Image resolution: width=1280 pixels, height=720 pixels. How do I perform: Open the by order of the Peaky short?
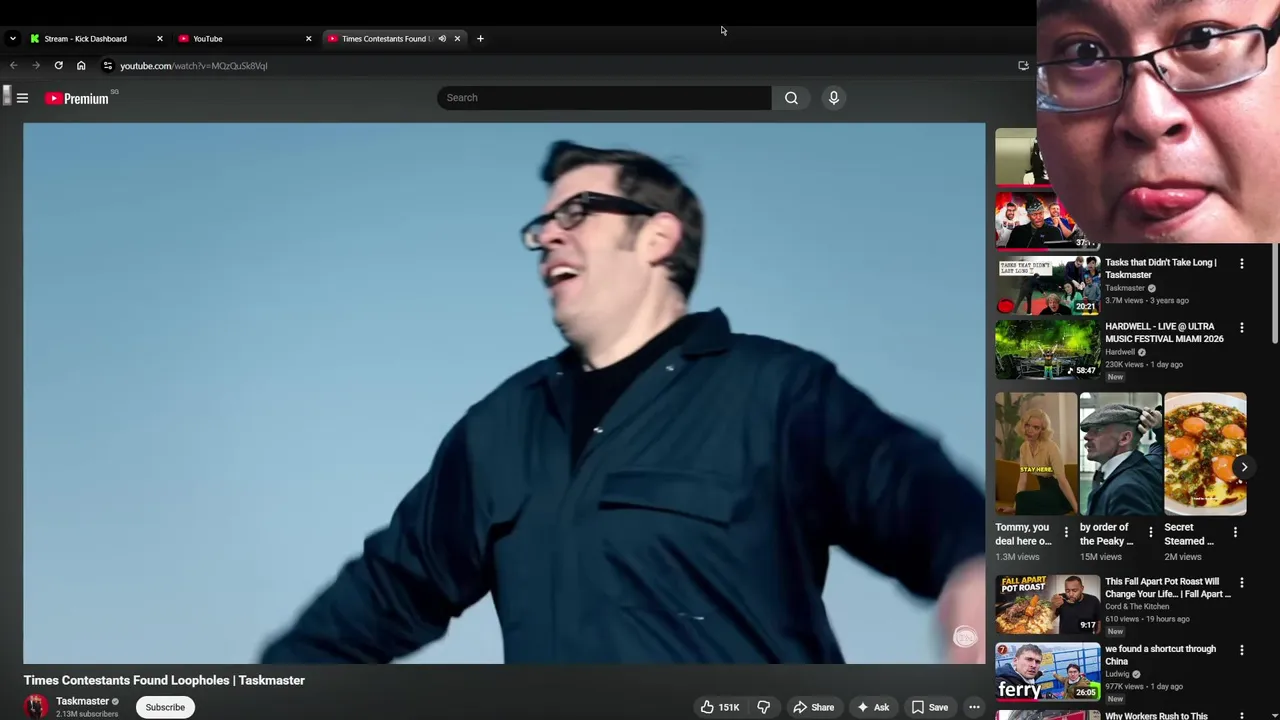click(1120, 454)
